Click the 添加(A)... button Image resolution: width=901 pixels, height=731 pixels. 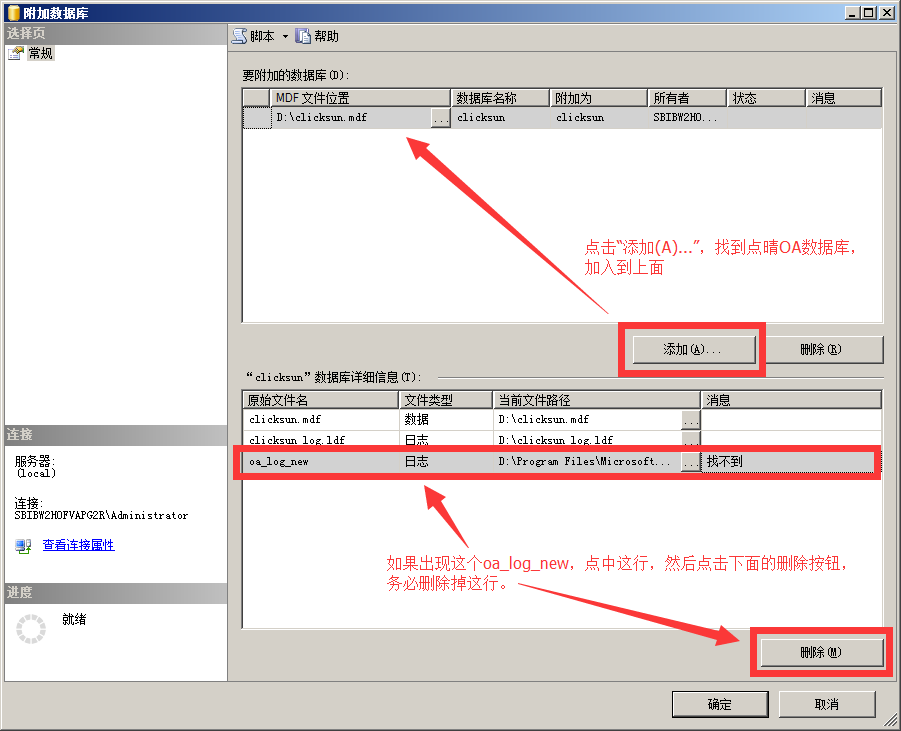[692, 350]
